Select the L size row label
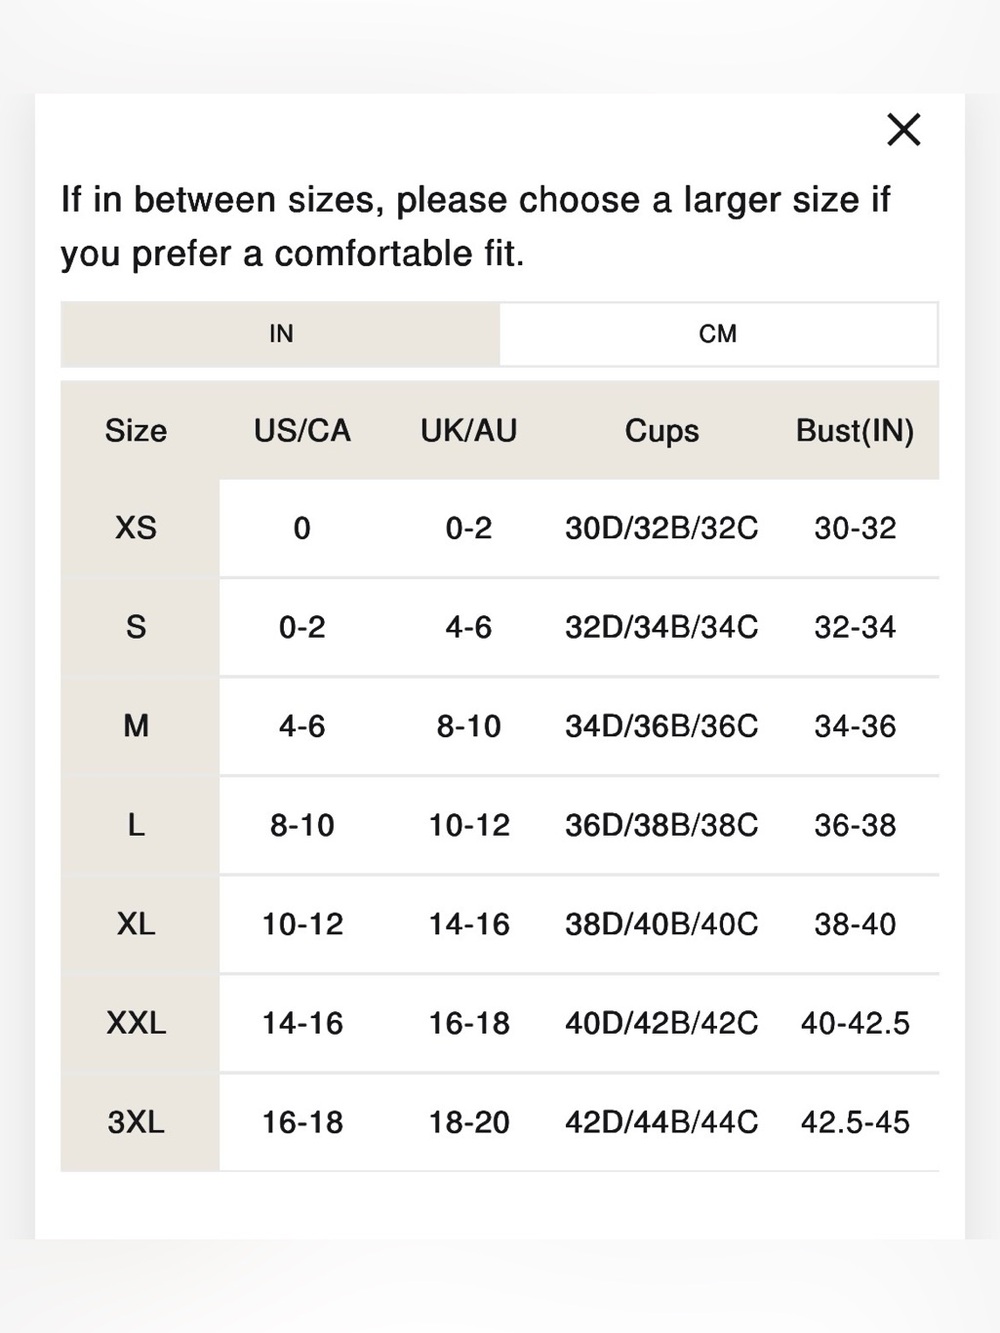This screenshot has height=1333, width=1000. (136, 825)
